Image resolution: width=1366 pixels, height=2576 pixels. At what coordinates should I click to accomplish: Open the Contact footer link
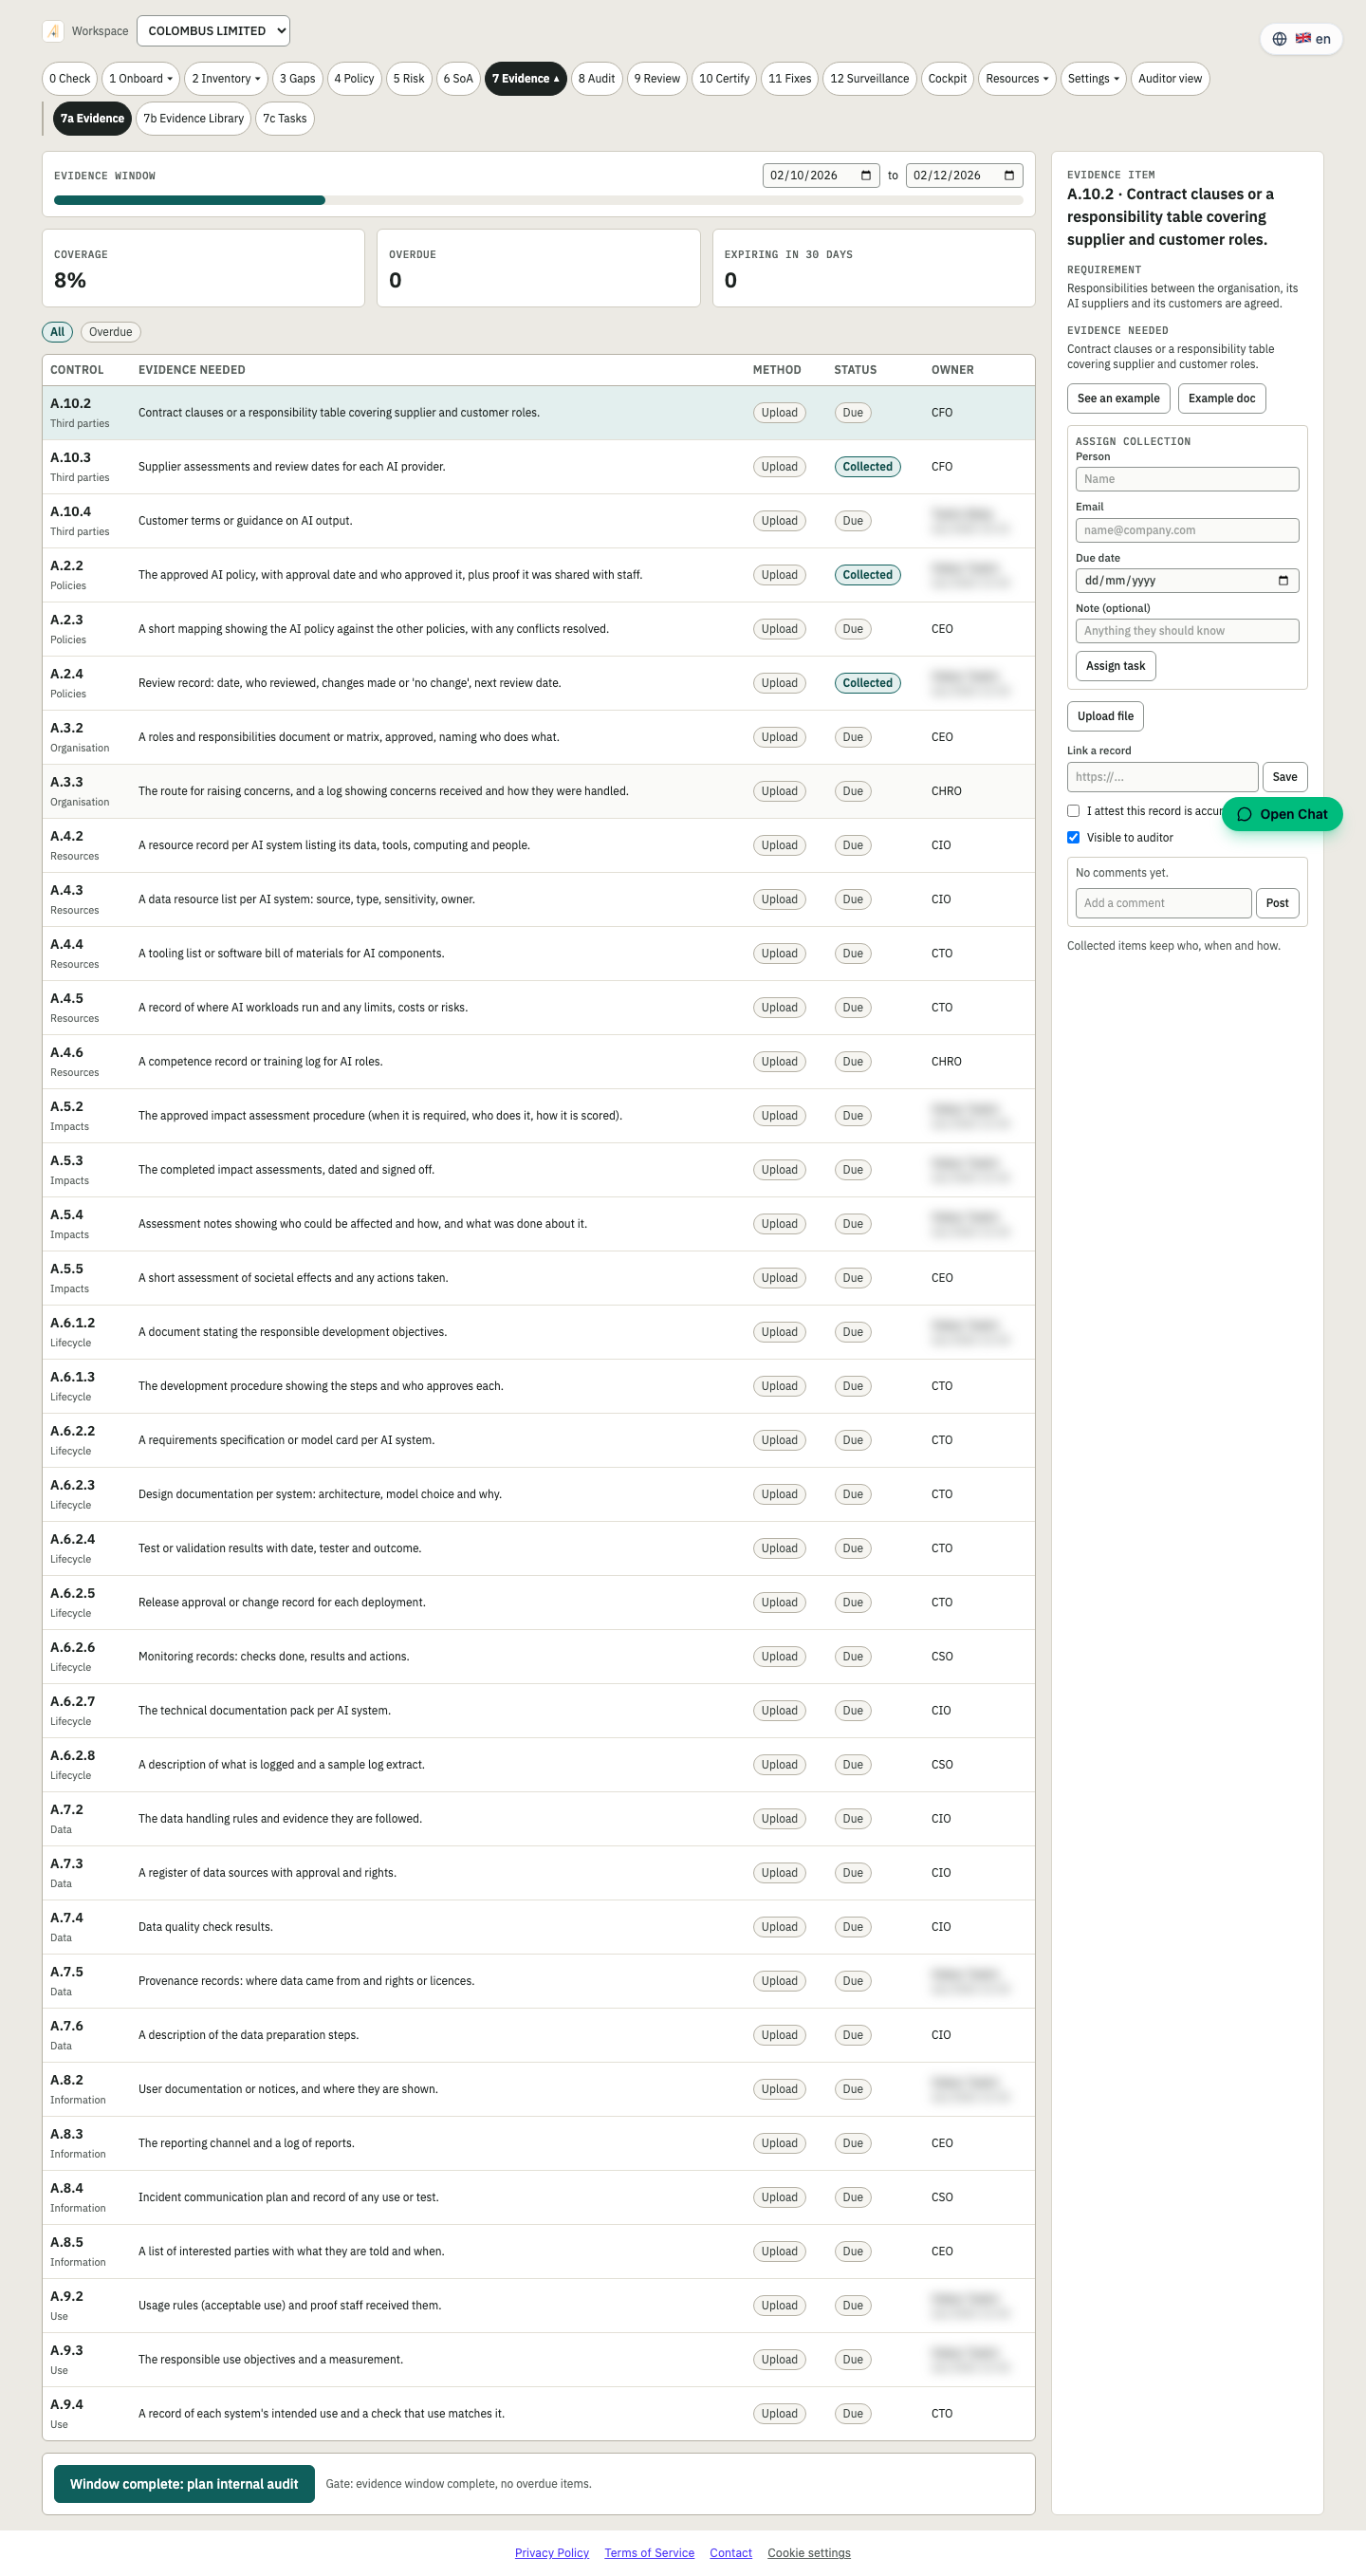click(730, 2553)
